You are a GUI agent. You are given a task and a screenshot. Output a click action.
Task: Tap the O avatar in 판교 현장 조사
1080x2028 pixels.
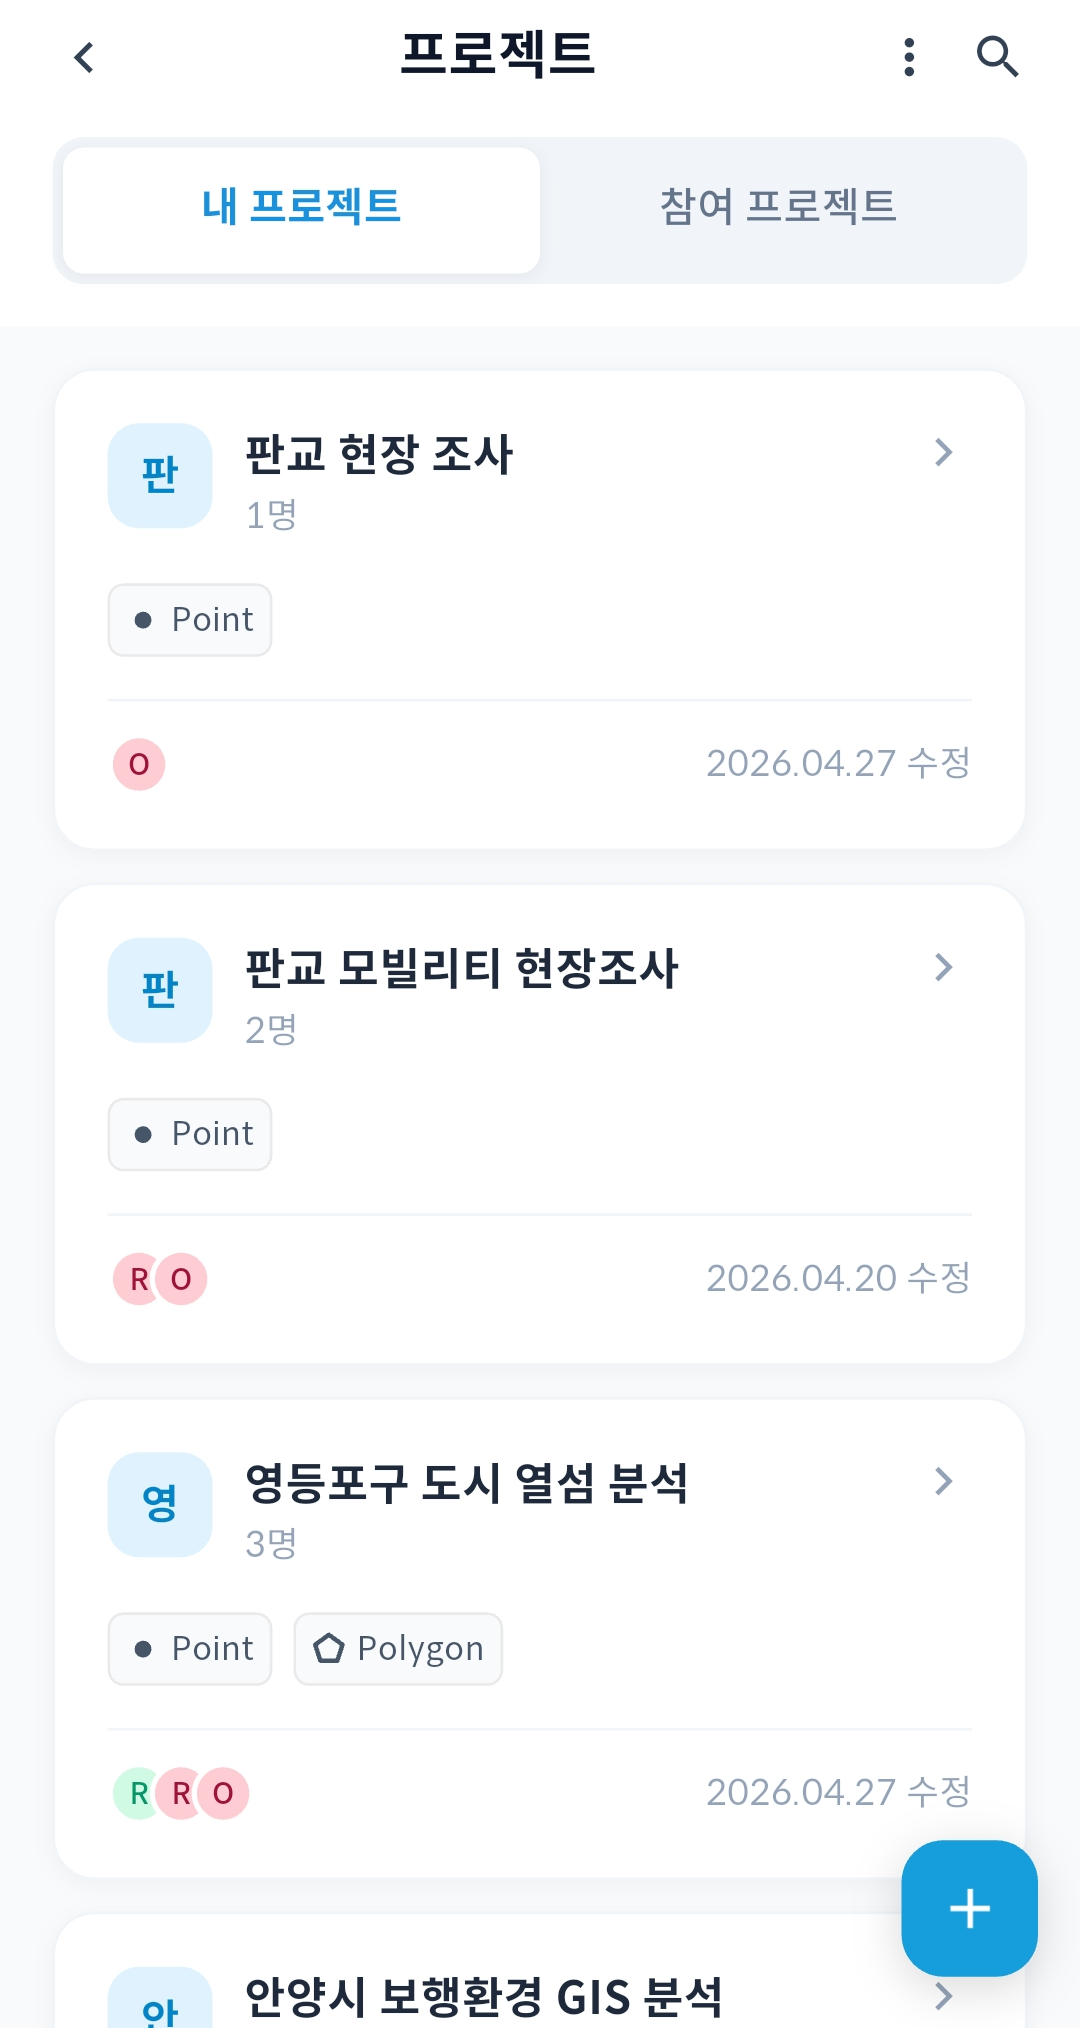click(x=139, y=765)
